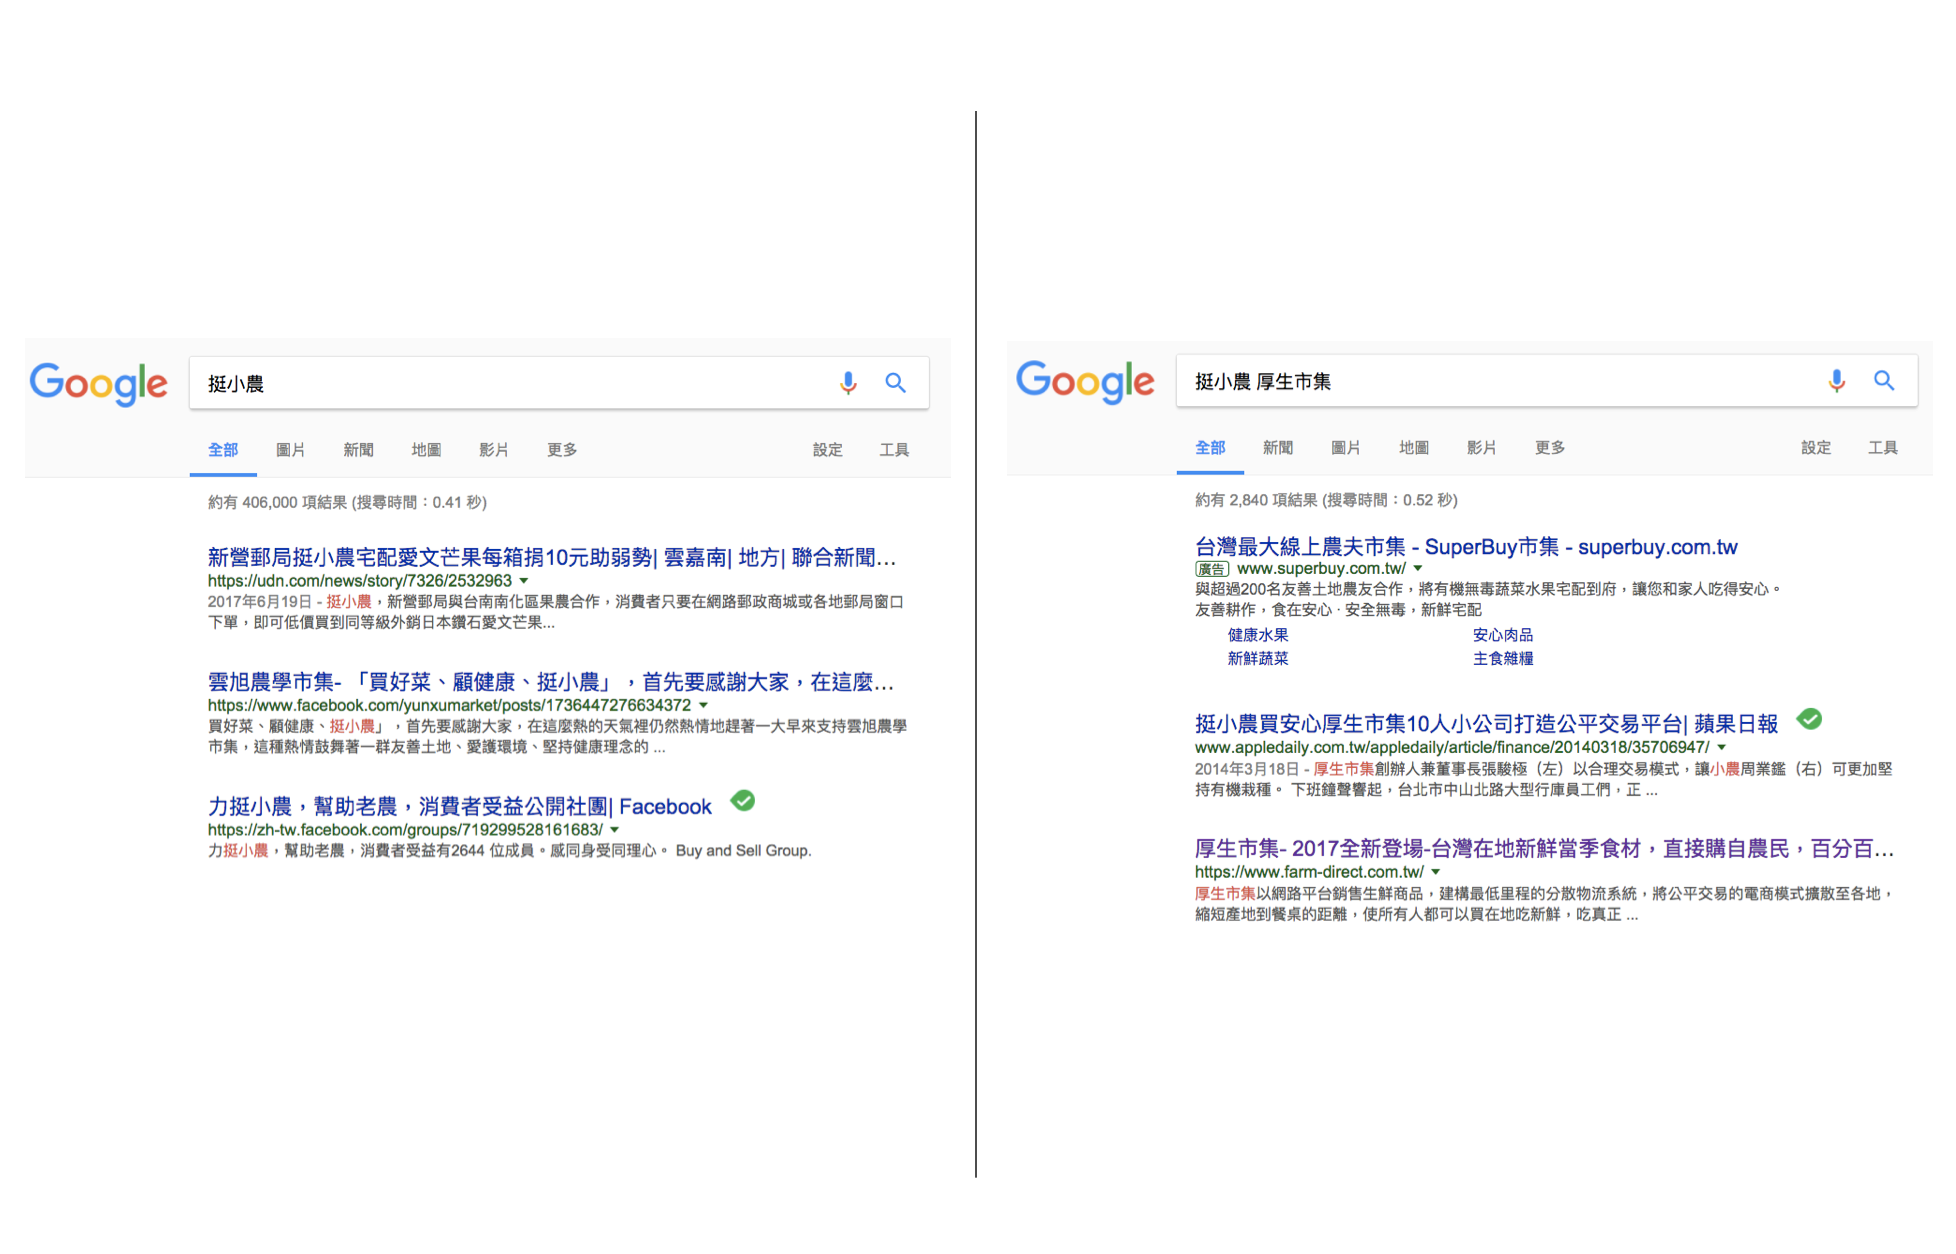
Task: Switch to 圖片 tab in the left search
Action: (x=290, y=450)
